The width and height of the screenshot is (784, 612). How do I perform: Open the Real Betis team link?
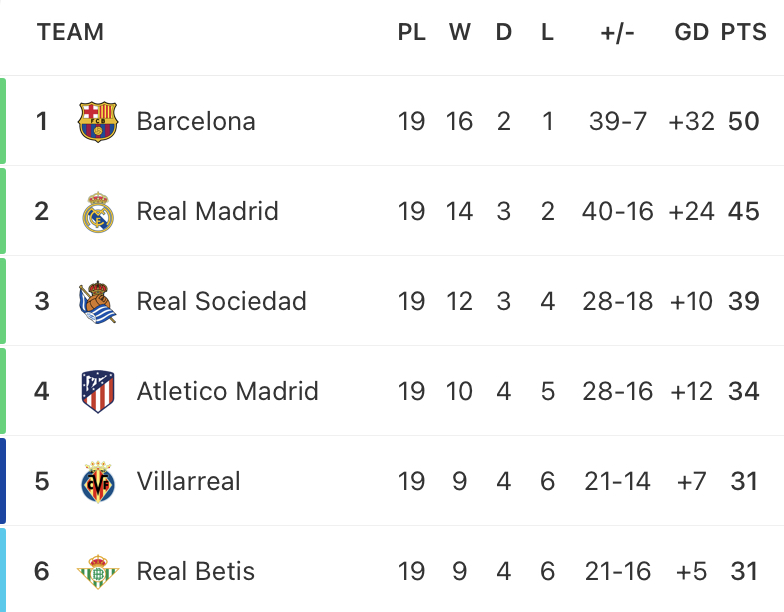tap(196, 572)
